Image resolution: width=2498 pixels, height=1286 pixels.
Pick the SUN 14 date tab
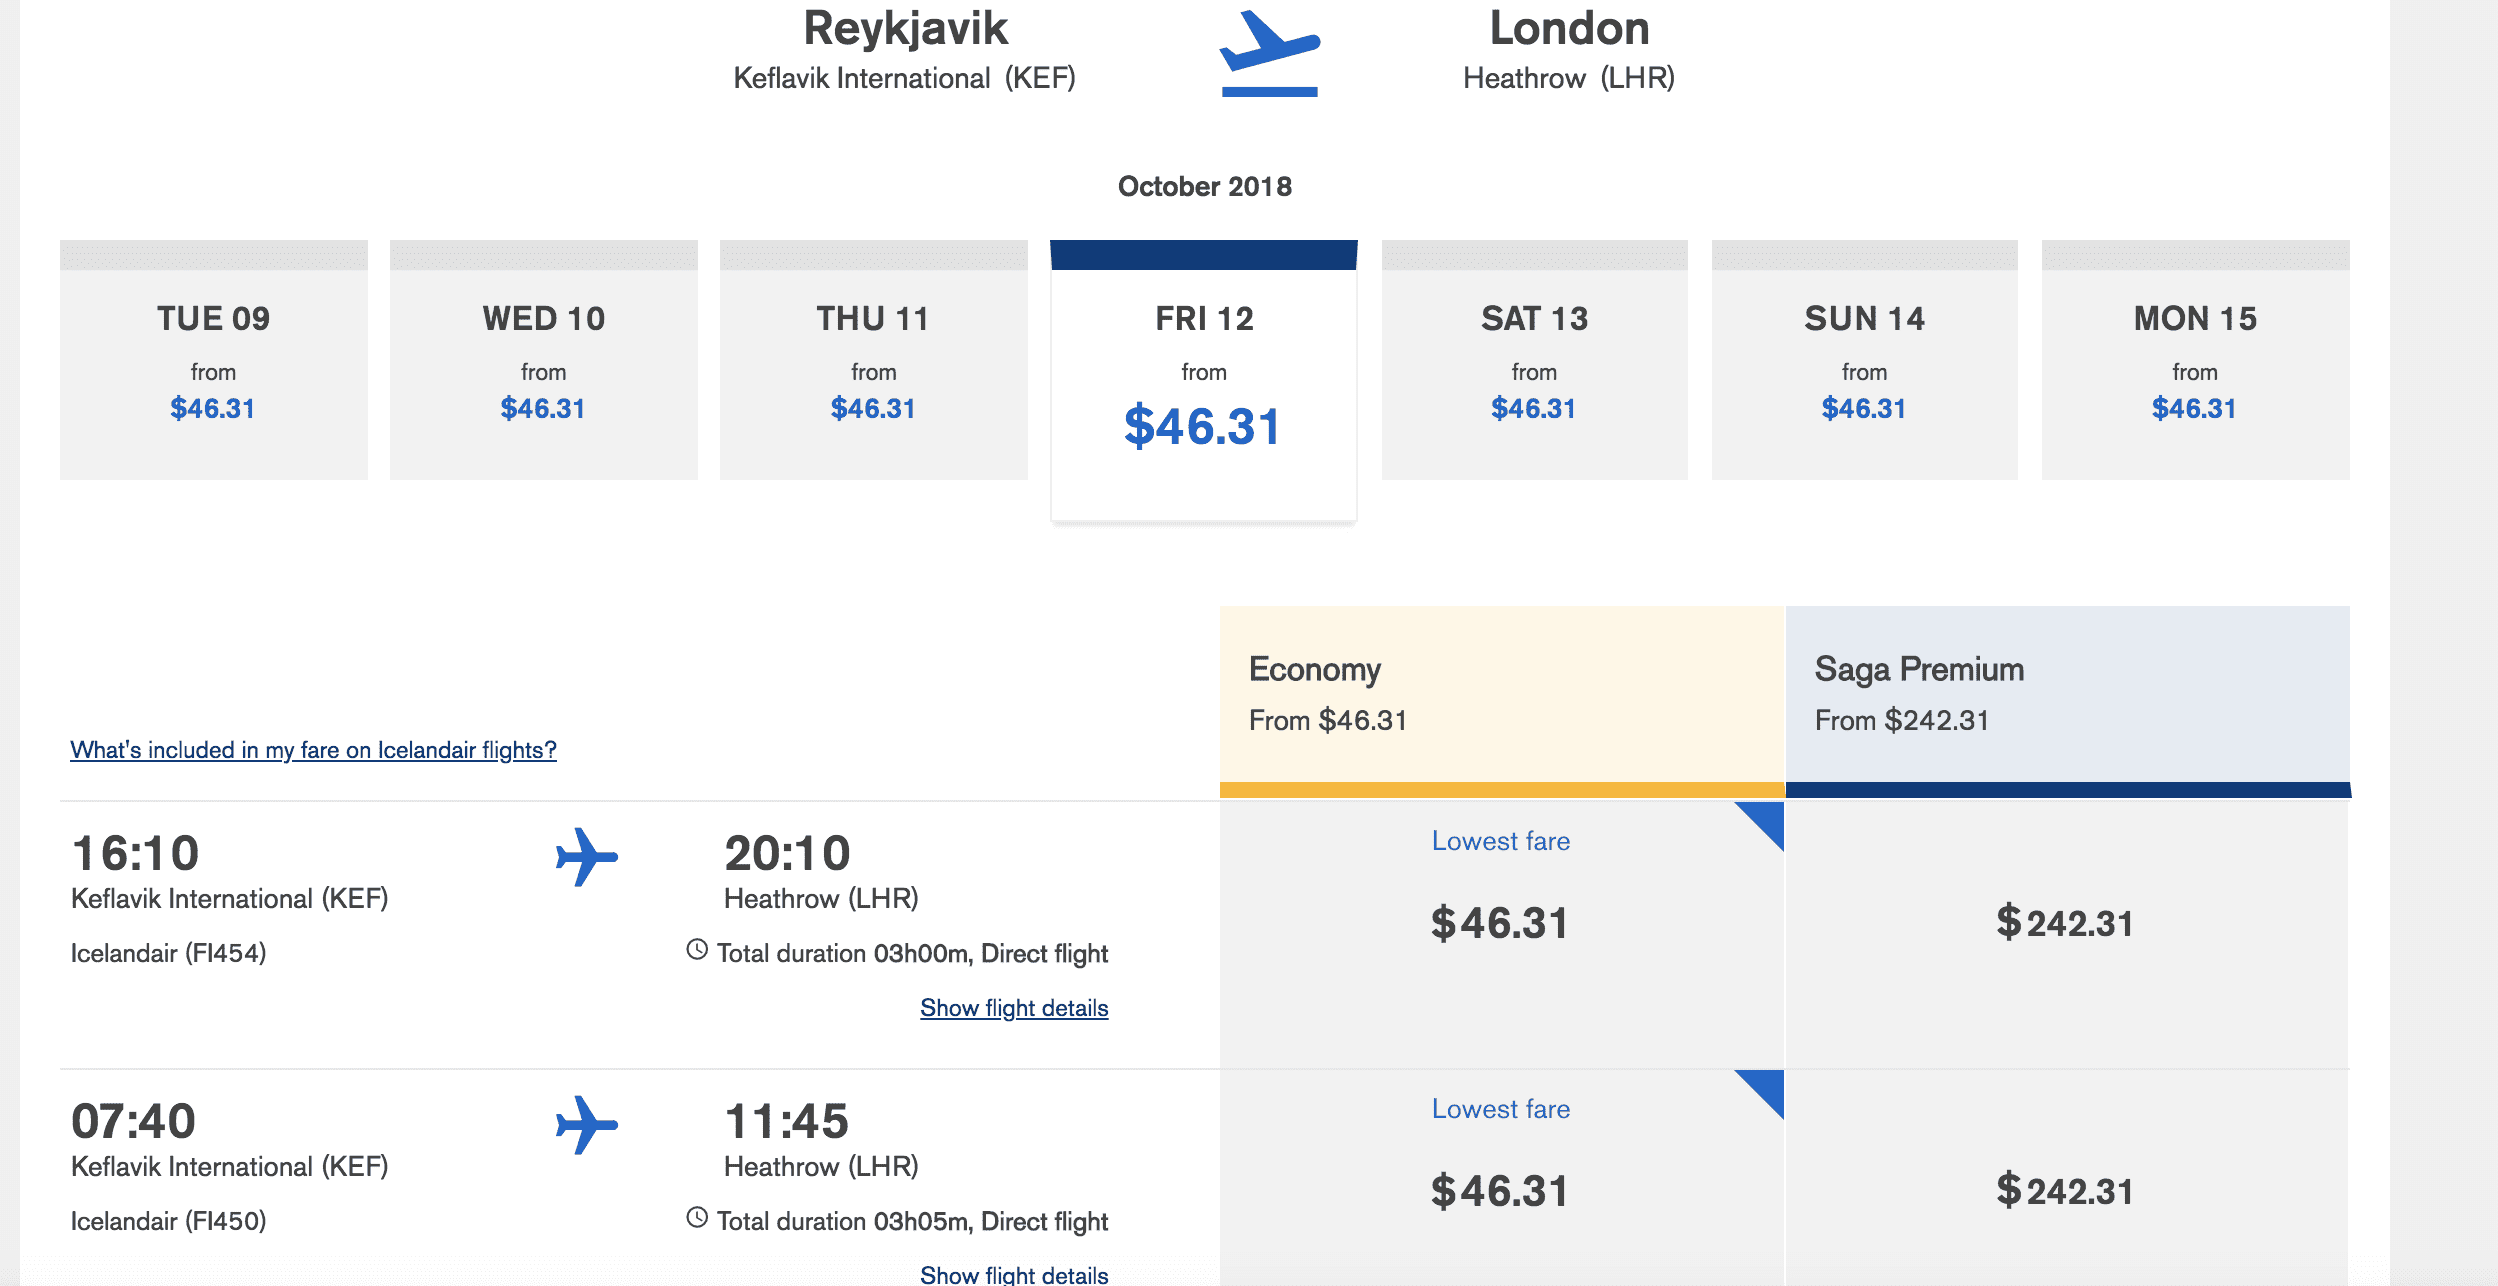1864,360
